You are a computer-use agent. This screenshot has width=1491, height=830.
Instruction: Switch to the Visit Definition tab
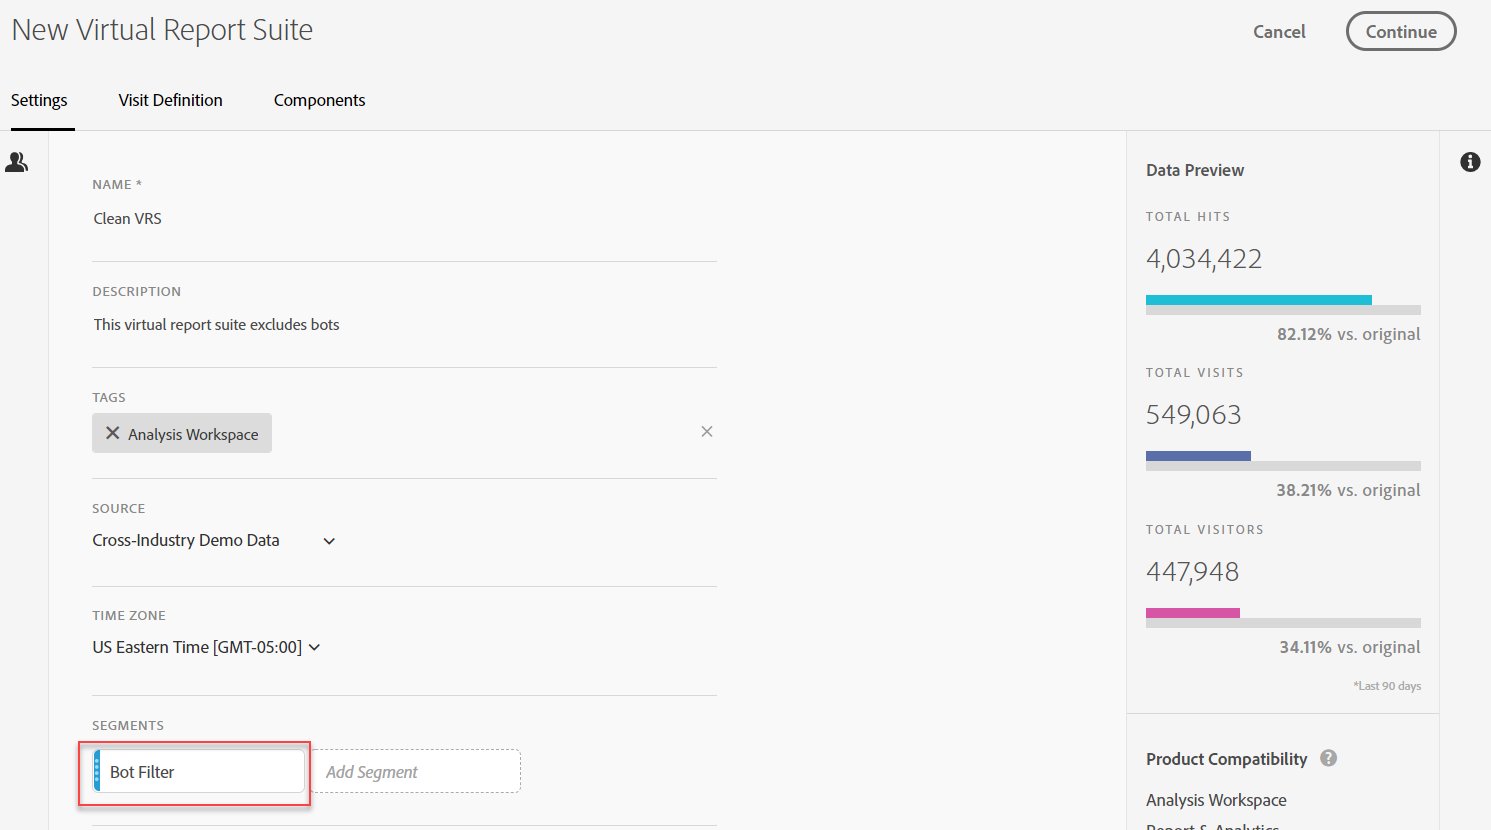click(170, 100)
